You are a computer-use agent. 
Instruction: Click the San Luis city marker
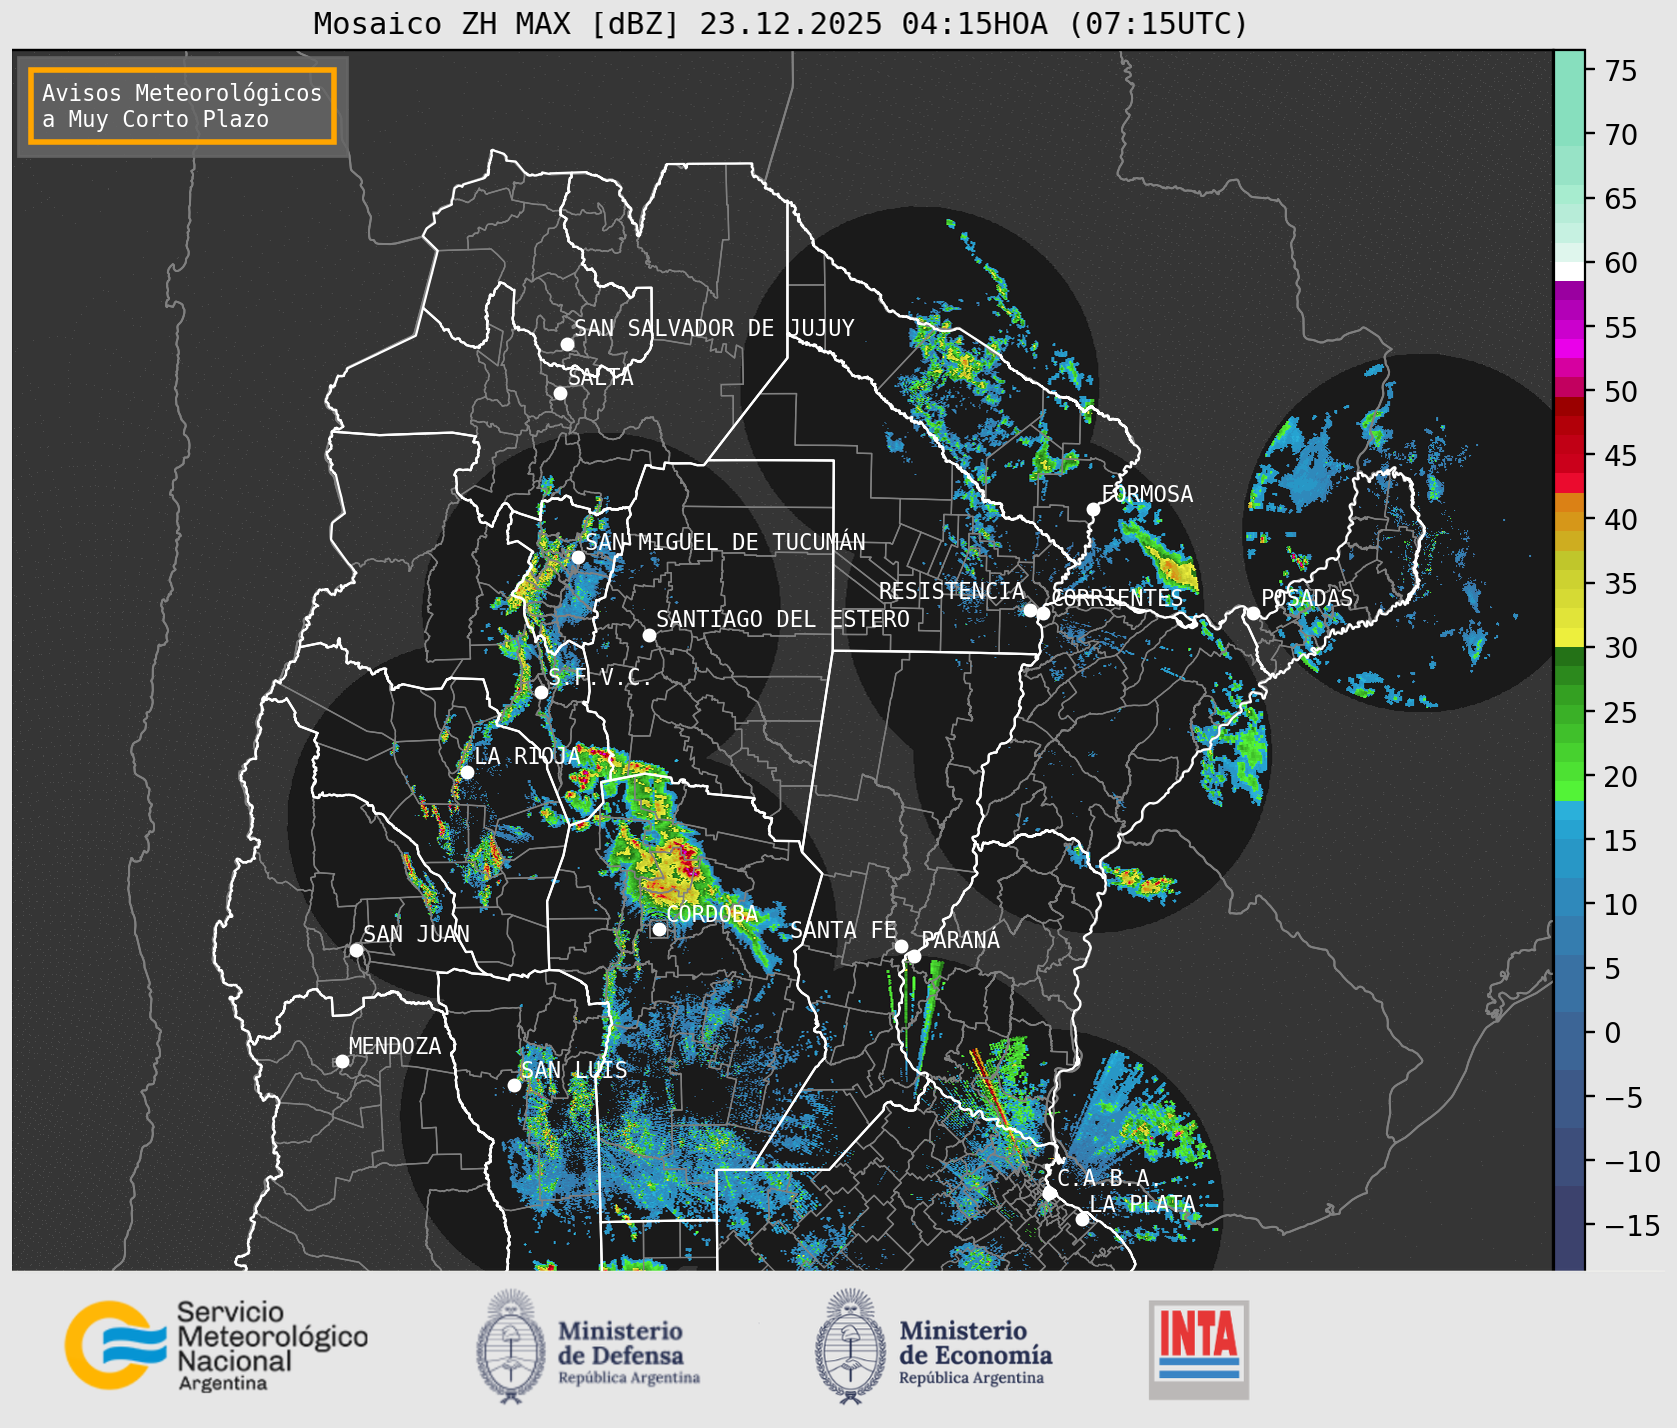pyautogui.click(x=514, y=1085)
